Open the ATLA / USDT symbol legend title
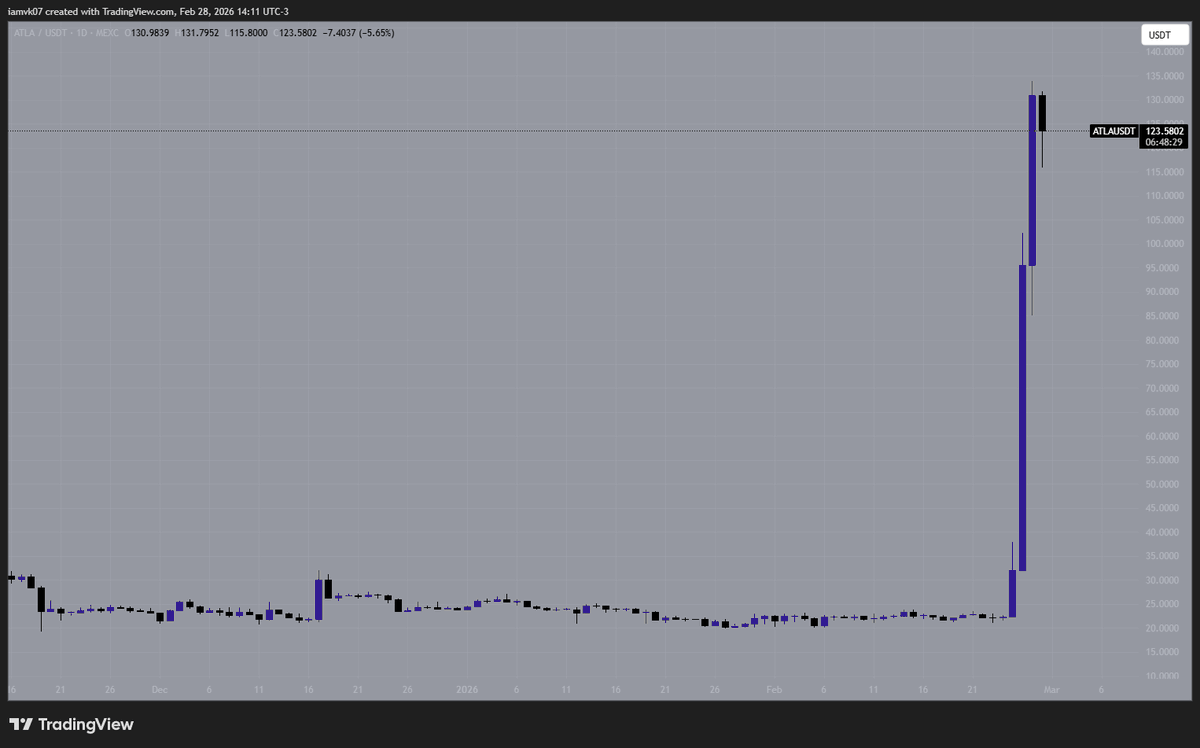 coord(68,33)
